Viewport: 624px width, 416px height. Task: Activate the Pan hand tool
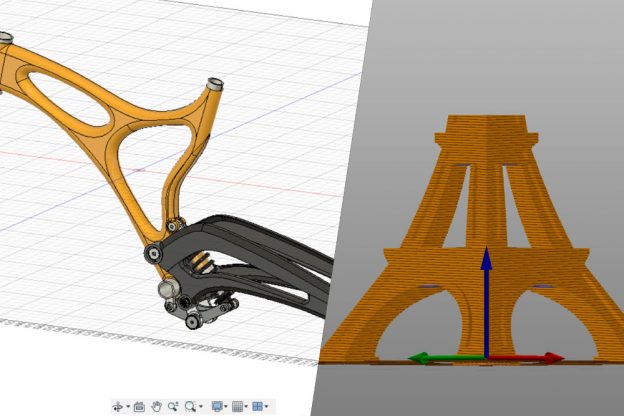click(156, 406)
